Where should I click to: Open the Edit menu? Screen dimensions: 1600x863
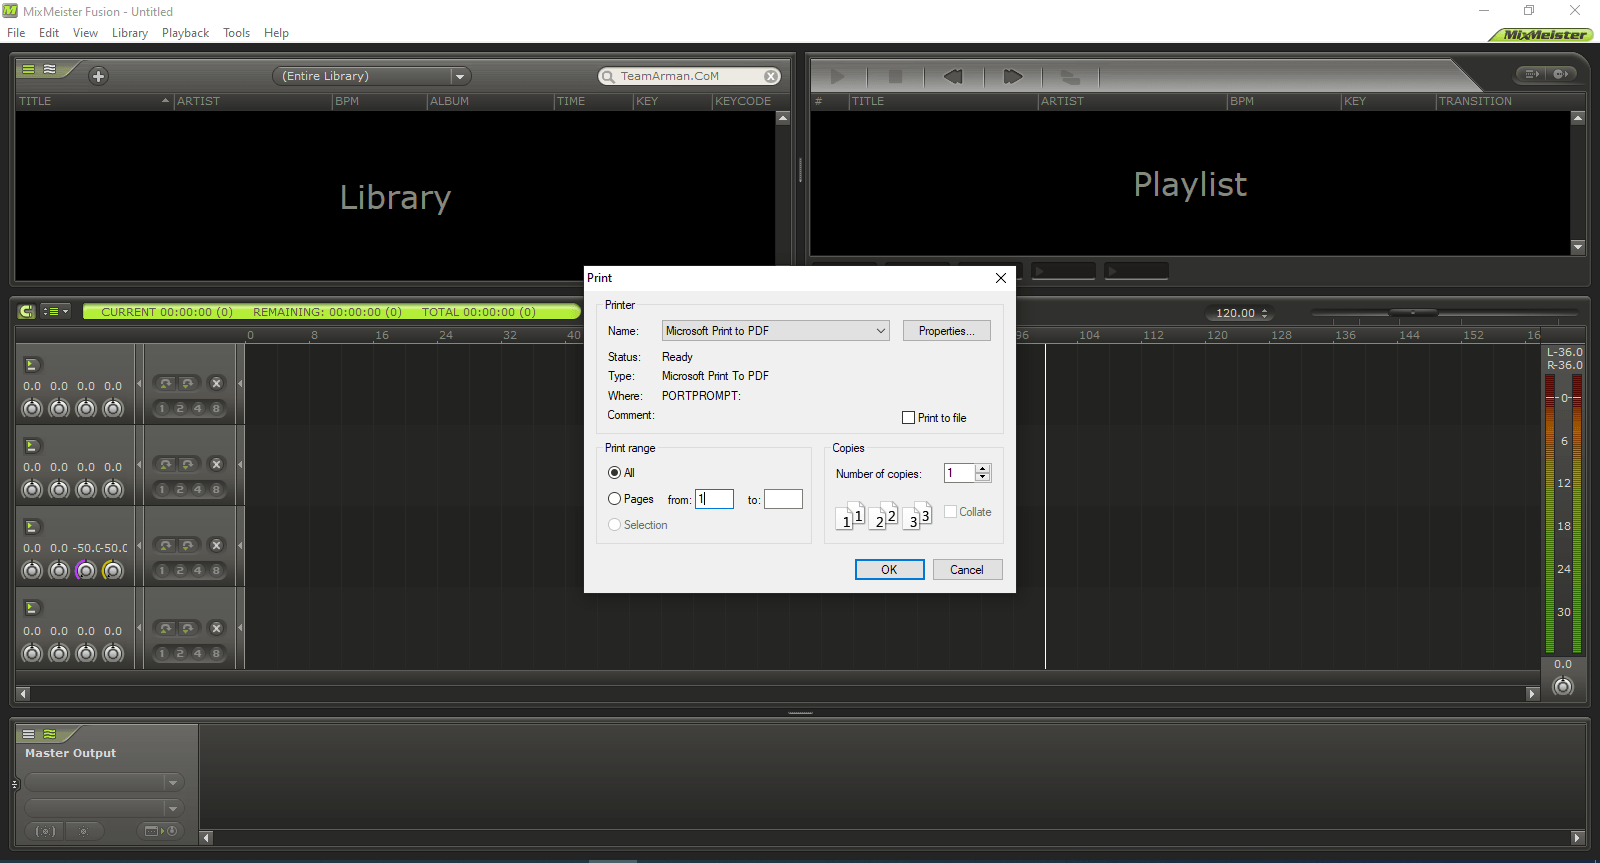49,33
